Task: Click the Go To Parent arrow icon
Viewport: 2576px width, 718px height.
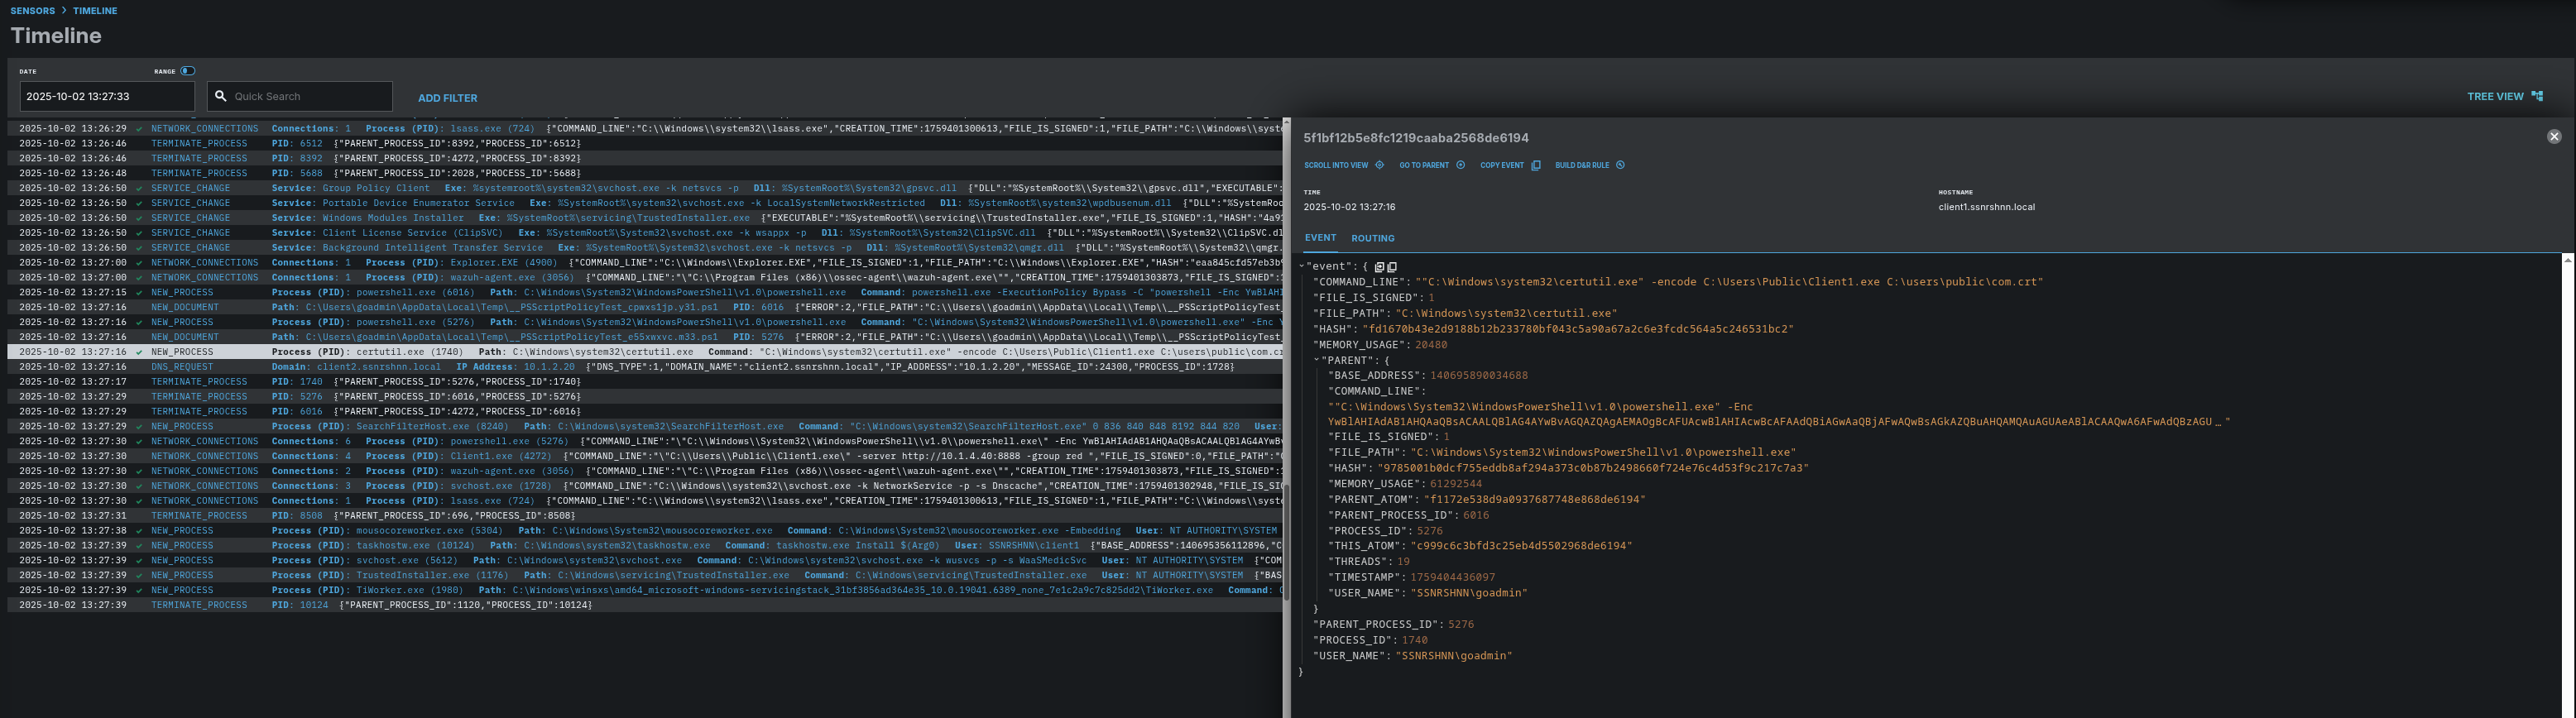Action: click(x=1460, y=165)
